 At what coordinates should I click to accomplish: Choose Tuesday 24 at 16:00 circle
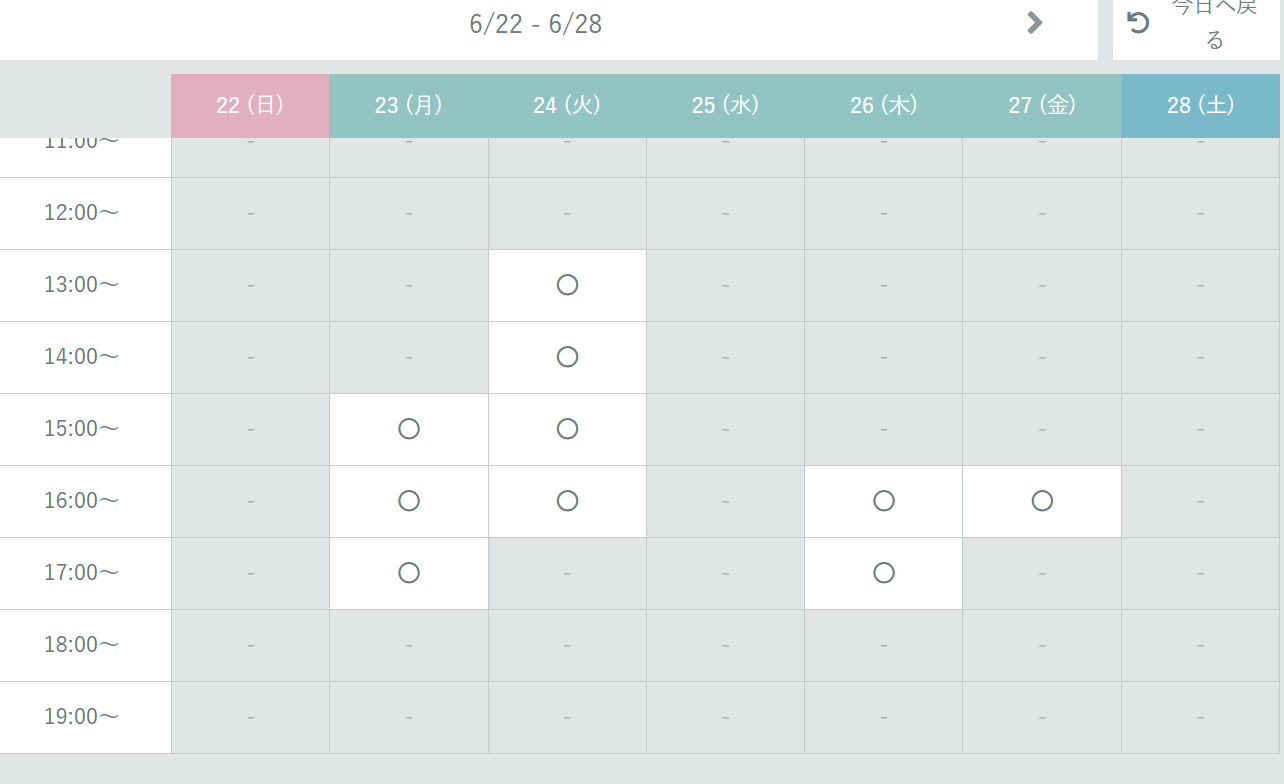pos(567,501)
